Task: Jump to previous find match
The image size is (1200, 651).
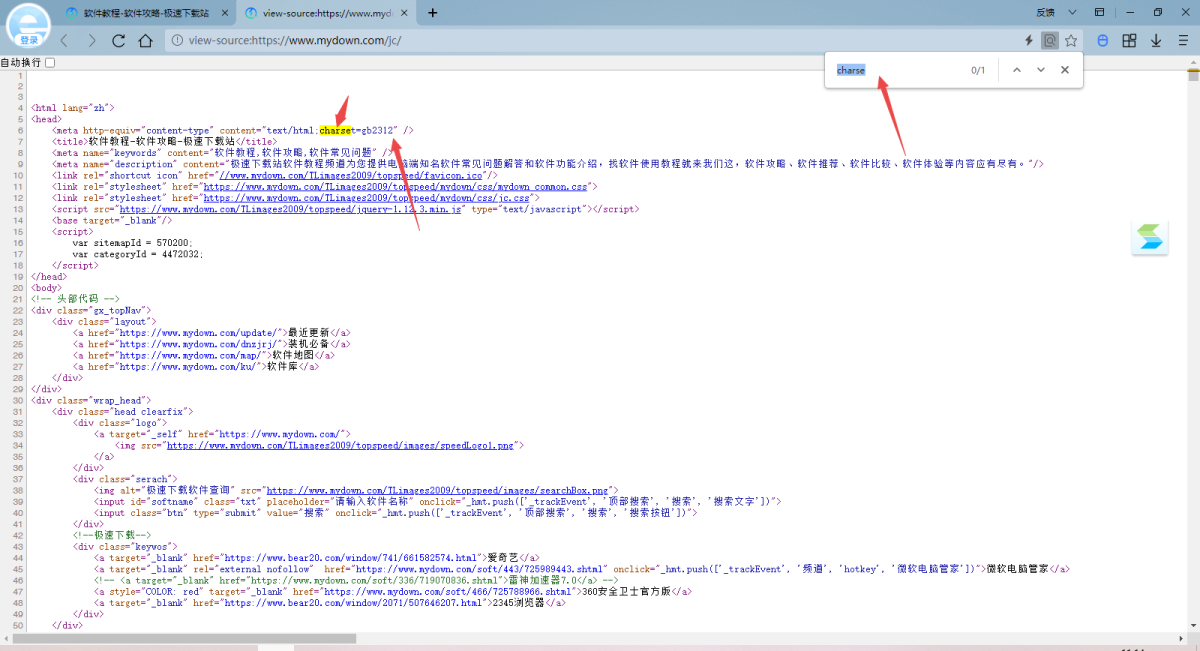Action: click(1017, 70)
